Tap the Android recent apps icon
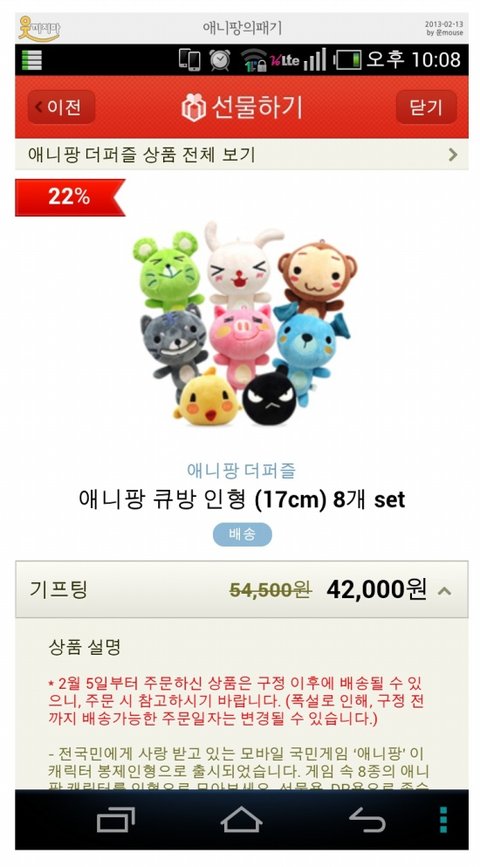This screenshot has height=867, width=480. [x=116, y=820]
